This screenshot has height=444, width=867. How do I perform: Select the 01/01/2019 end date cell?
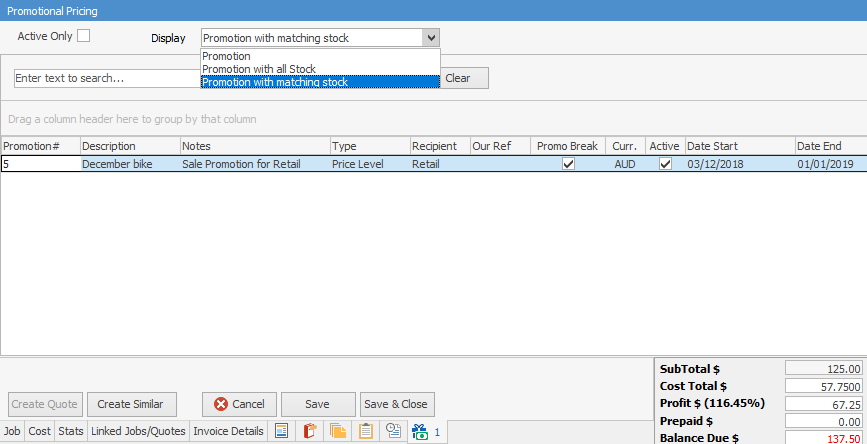click(831, 164)
